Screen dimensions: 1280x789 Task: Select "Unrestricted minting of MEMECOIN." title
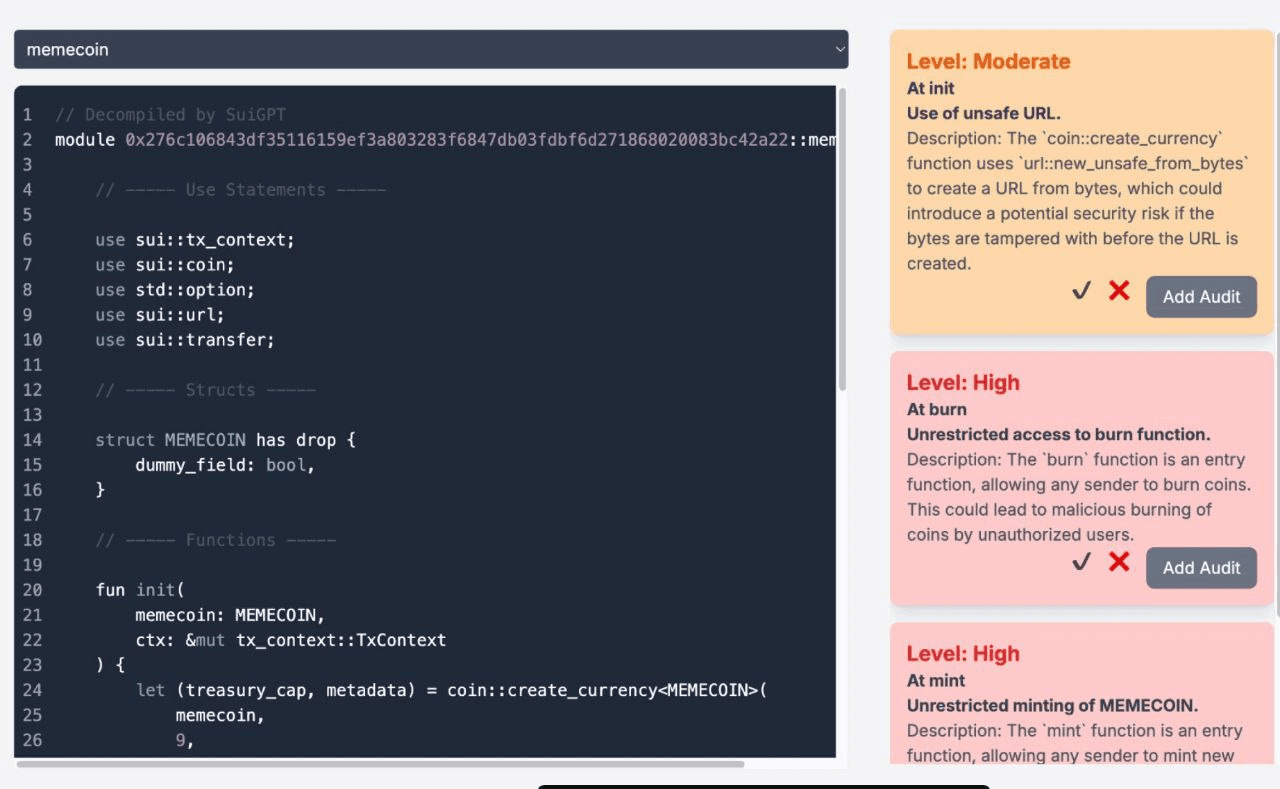[1052, 705]
